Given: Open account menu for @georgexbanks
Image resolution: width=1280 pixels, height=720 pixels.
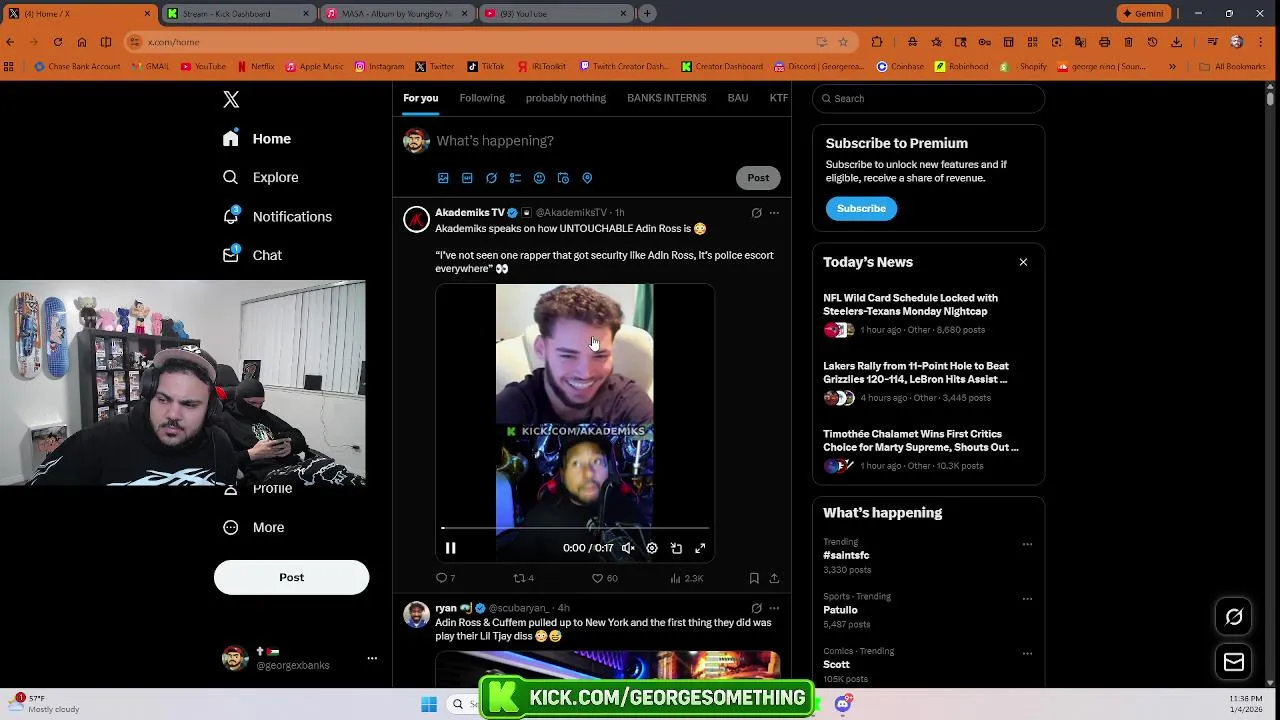Looking at the screenshot, I should [x=300, y=658].
